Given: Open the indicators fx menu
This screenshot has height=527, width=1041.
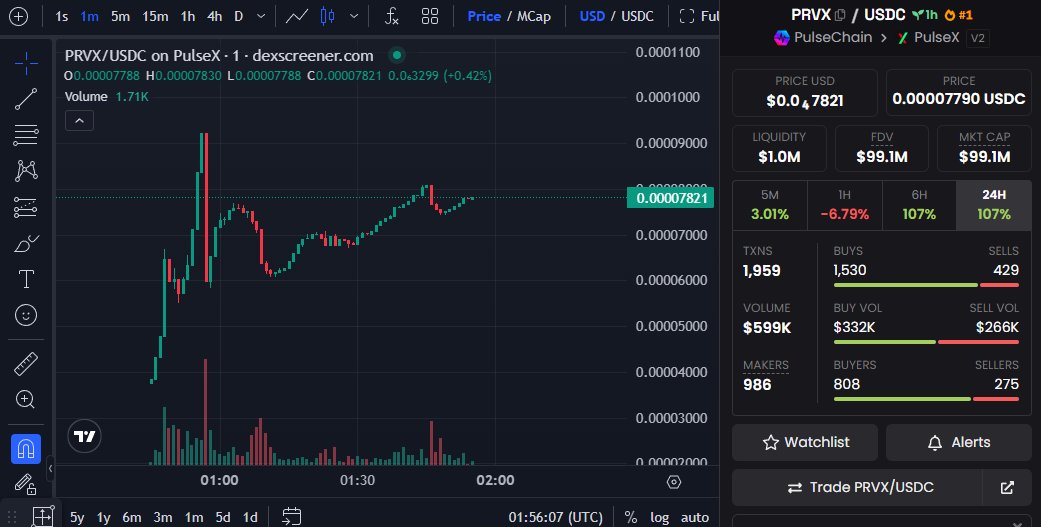Looking at the screenshot, I should (x=392, y=16).
